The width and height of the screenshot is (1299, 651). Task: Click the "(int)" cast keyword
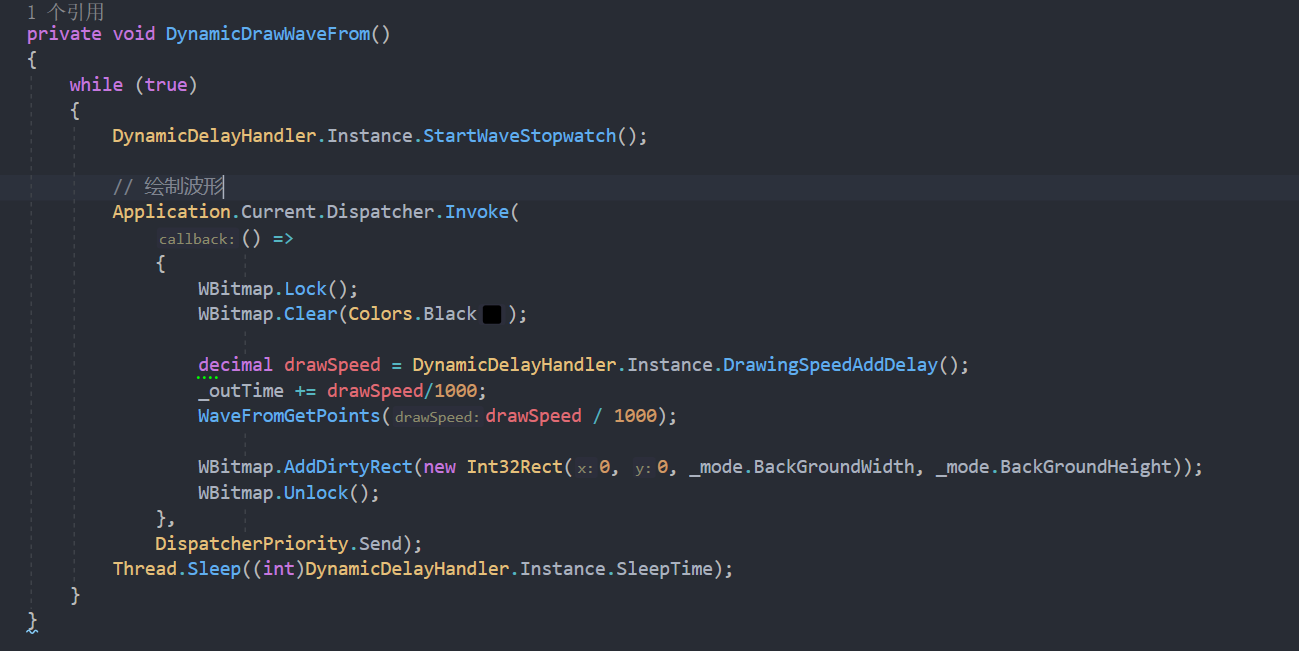click(278, 569)
